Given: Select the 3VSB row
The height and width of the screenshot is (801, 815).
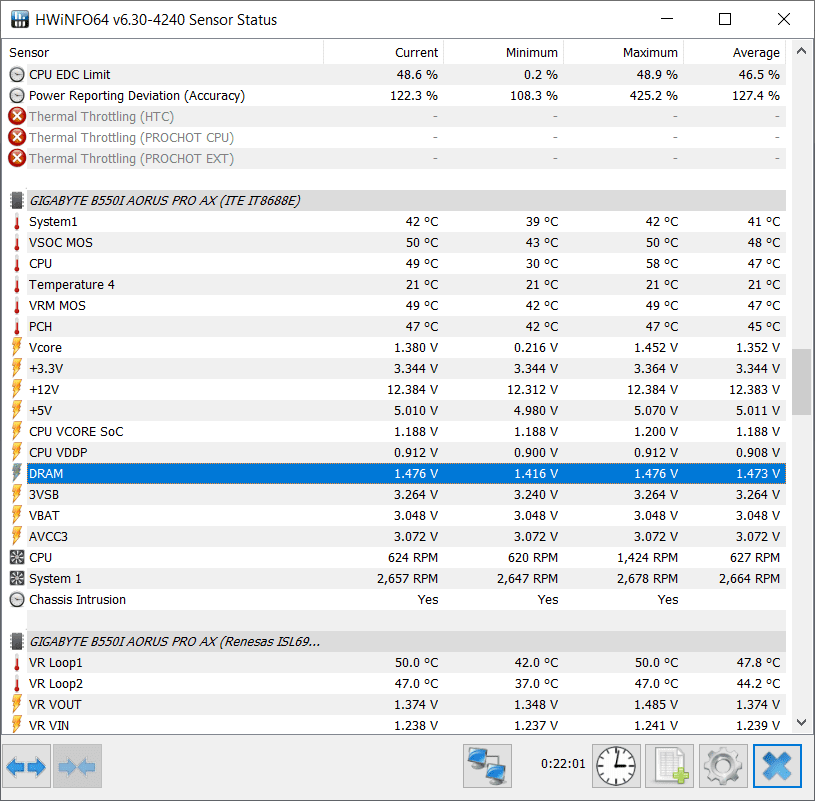Looking at the screenshot, I should 406,494.
